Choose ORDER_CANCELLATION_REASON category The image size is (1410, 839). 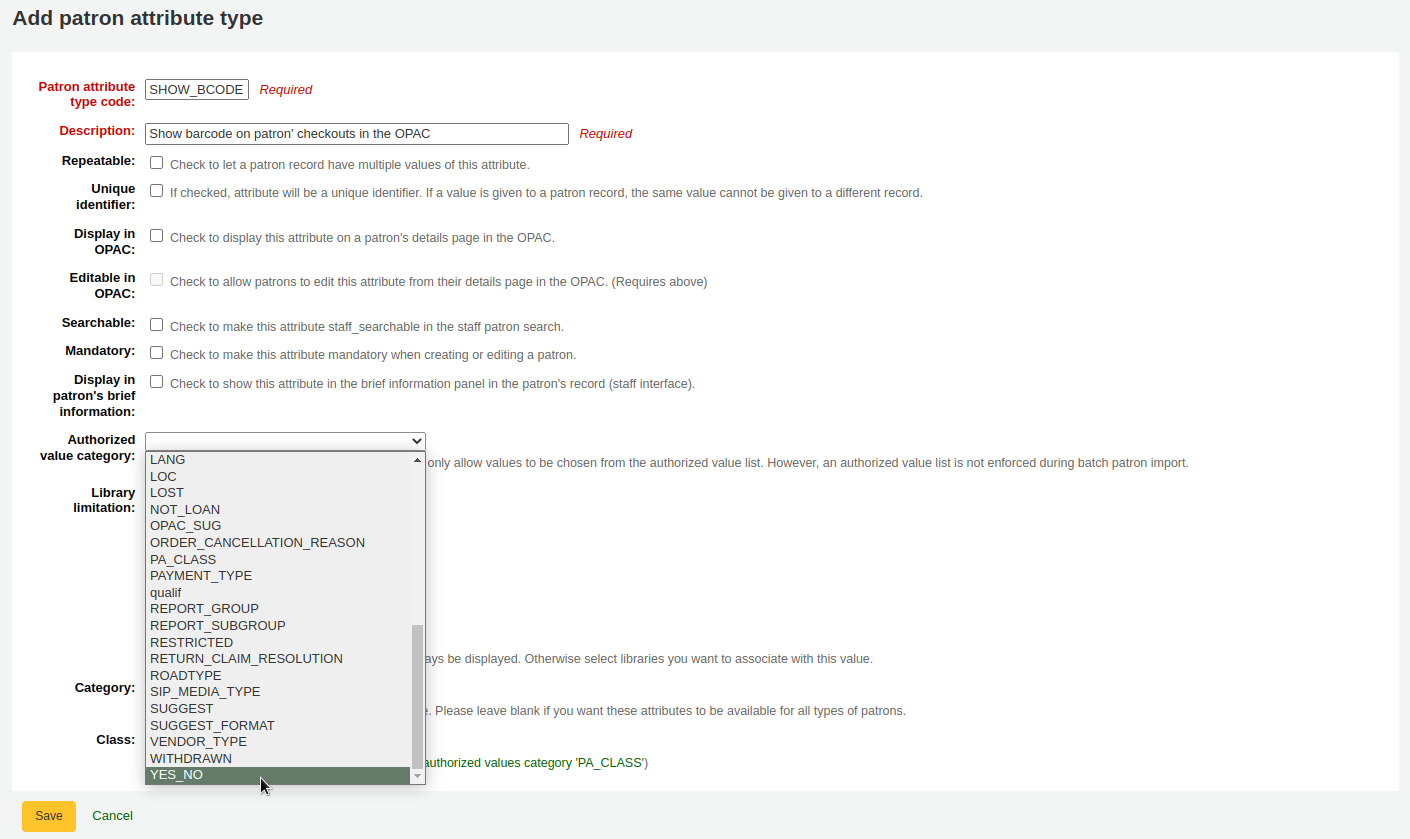click(x=257, y=542)
